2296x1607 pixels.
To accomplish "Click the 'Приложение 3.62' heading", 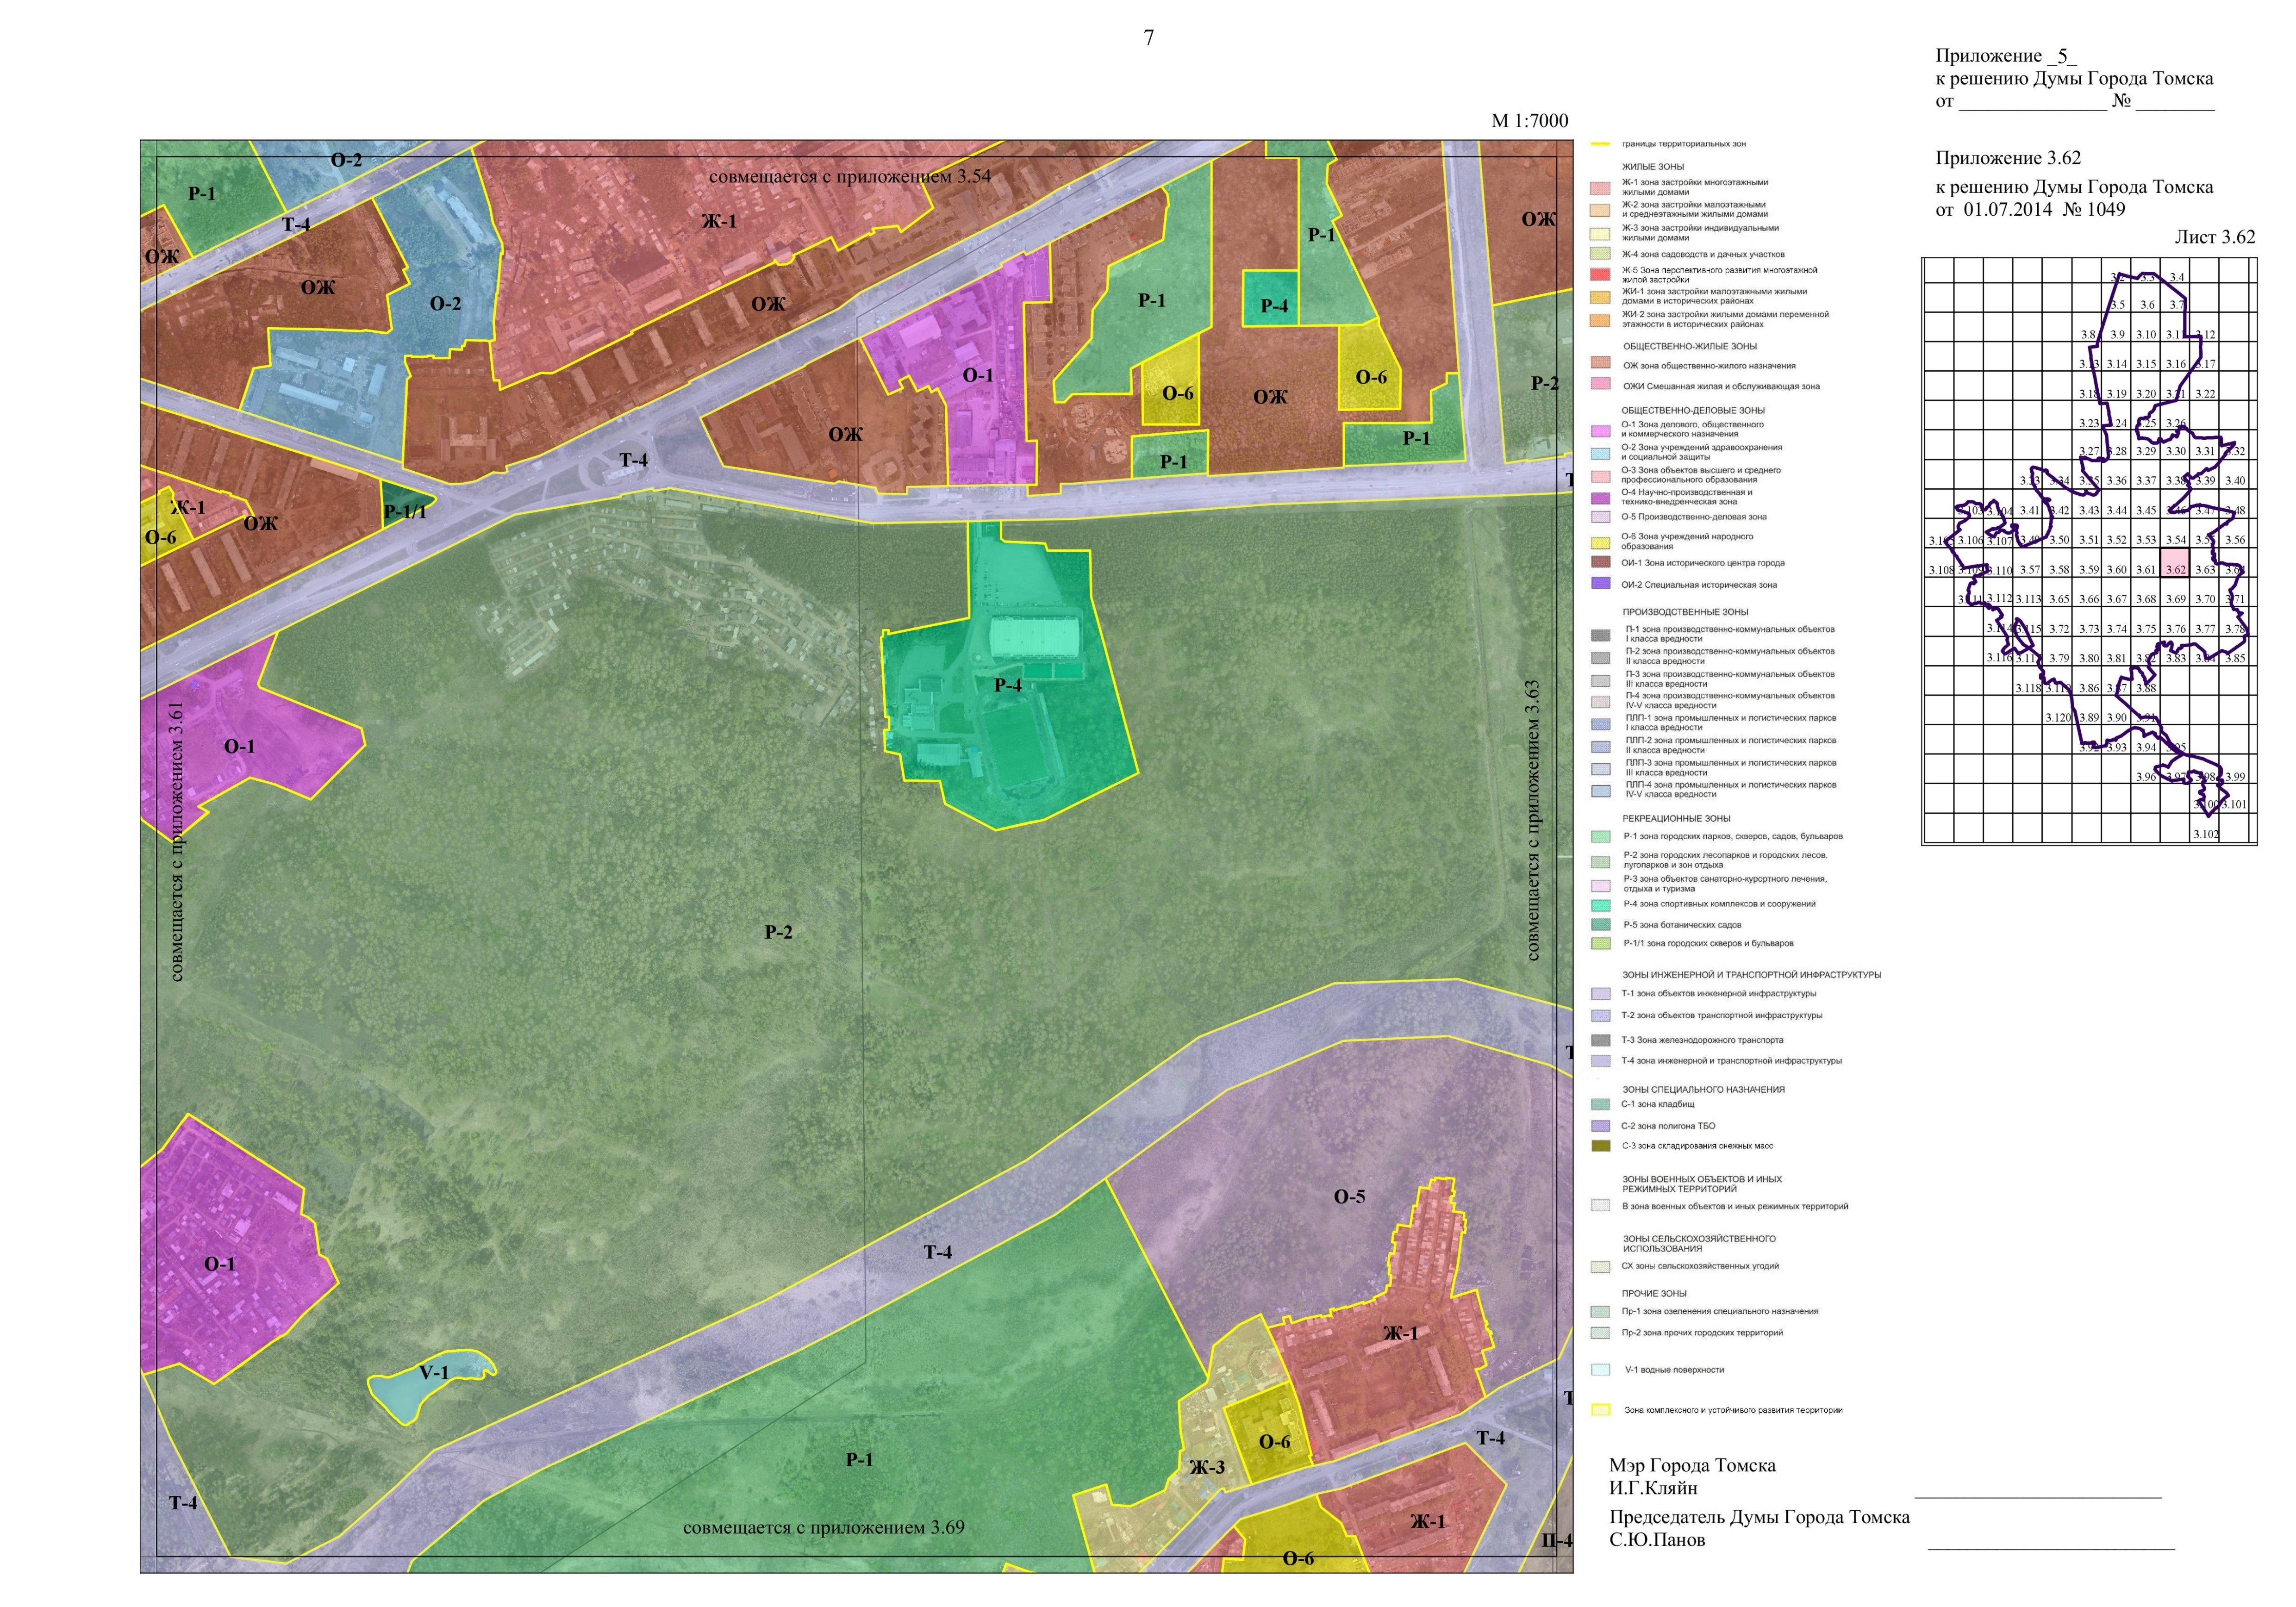I will click(2008, 158).
